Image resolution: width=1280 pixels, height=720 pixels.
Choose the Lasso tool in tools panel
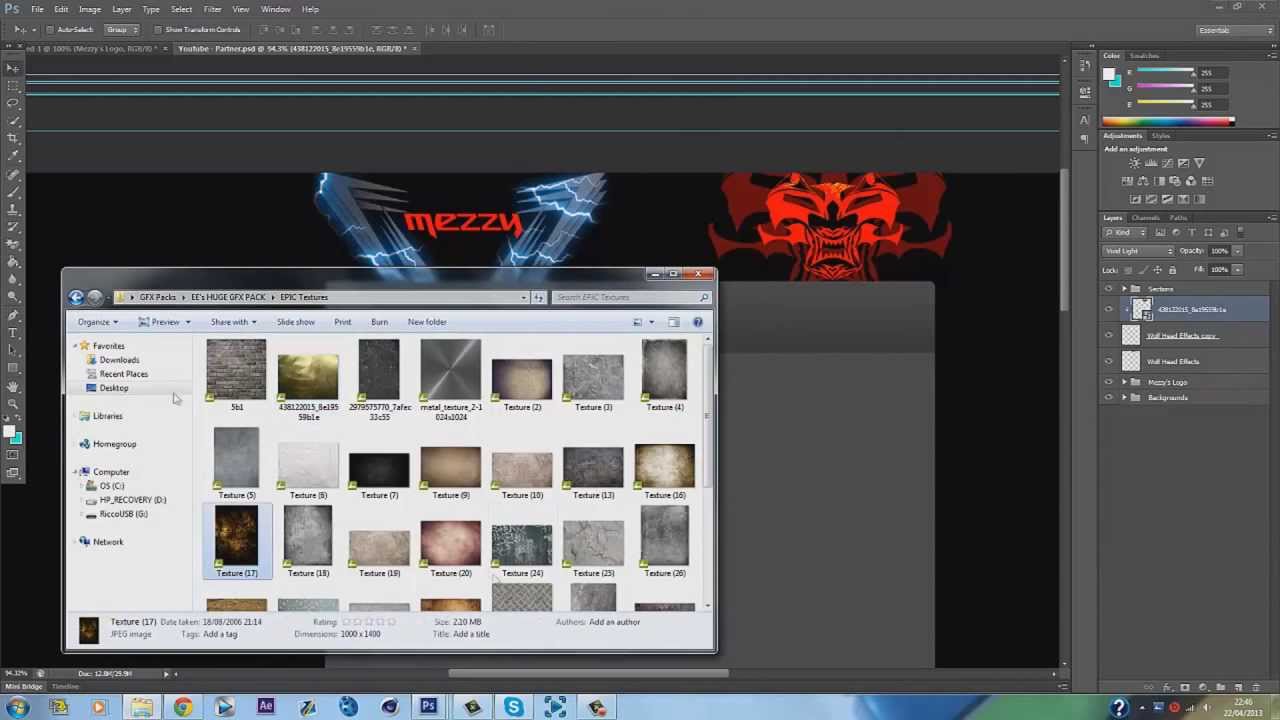(12, 103)
